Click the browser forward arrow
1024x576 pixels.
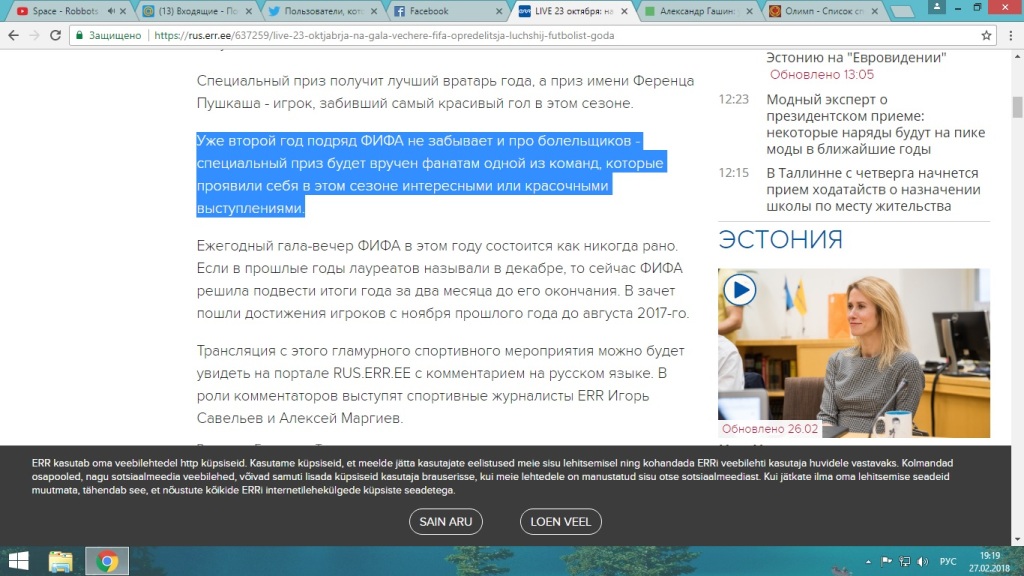pos(35,35)
